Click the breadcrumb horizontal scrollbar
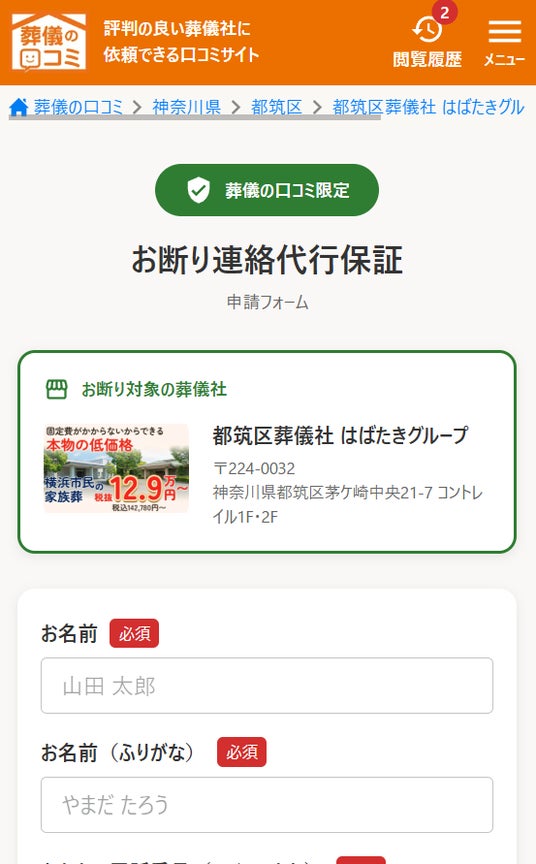This screenshot has height=864, width=536. (x=194, y=118)
